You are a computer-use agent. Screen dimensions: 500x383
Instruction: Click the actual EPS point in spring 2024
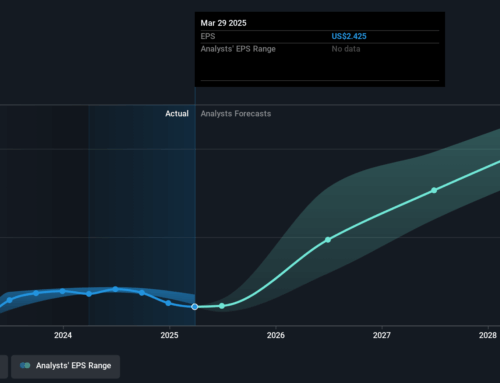pyautogui.click(x=89, y=294)
